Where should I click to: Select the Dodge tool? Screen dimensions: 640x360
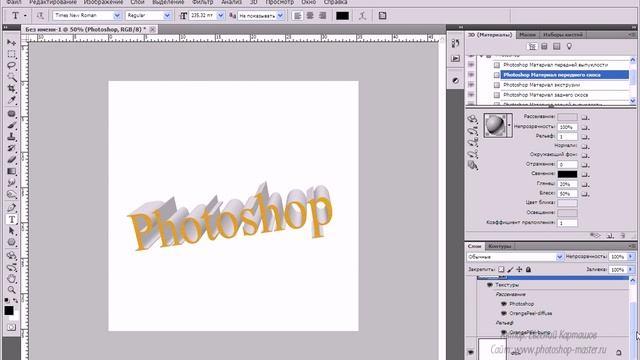[11, 194]
